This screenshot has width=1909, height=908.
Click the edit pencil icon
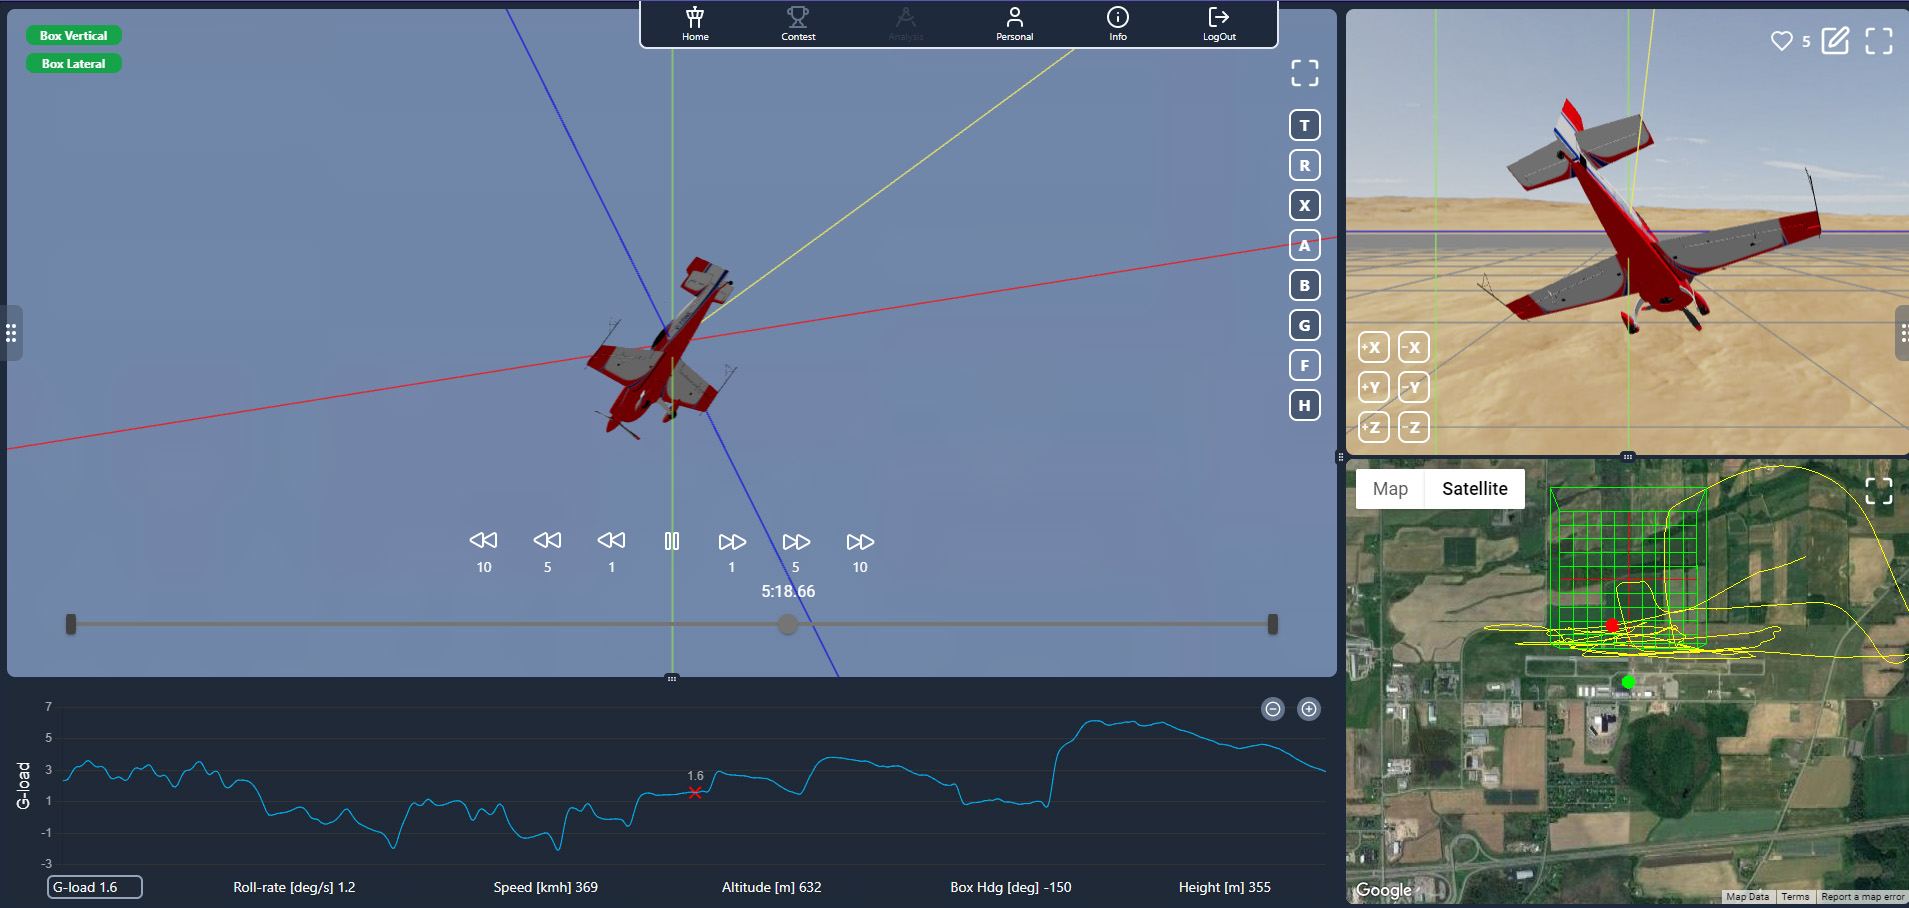[1835, 41]
